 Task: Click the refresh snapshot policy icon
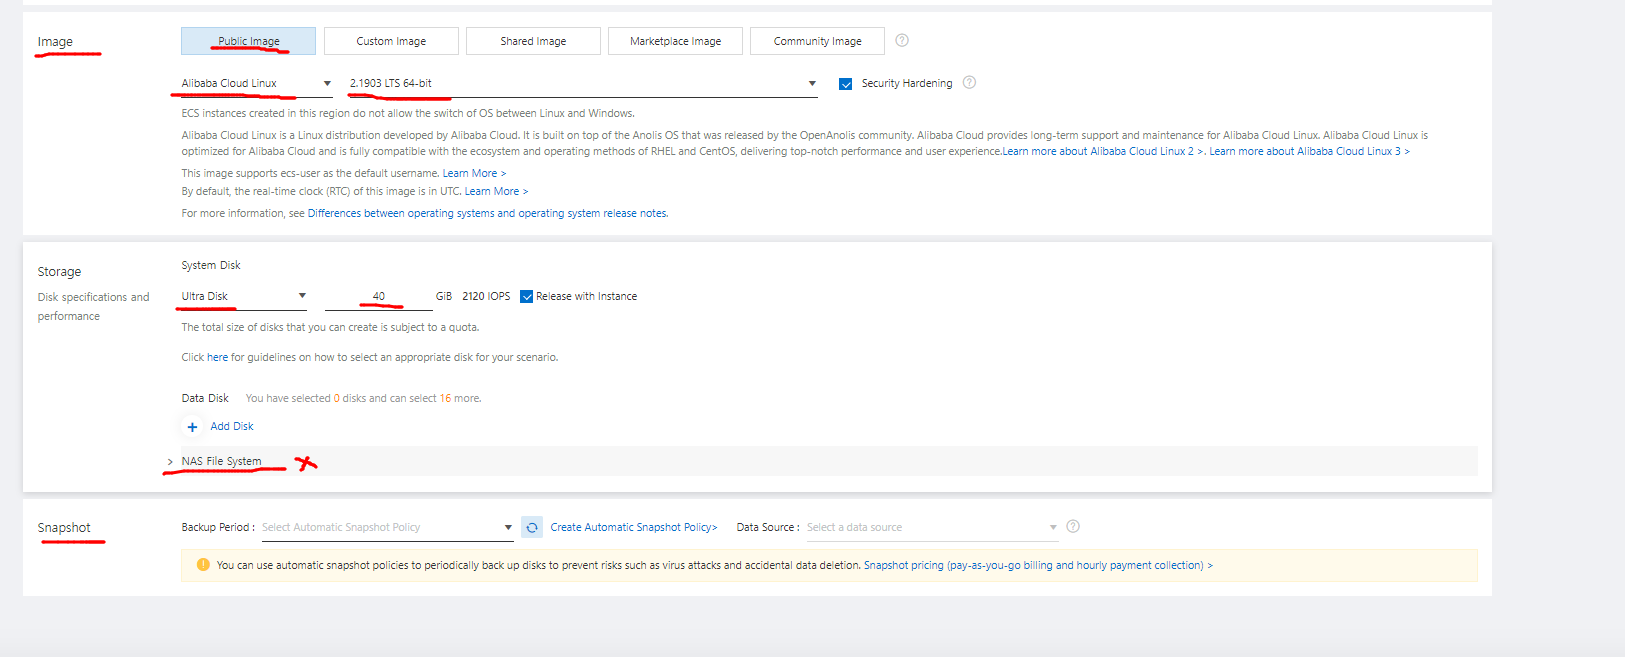(532, 527)
